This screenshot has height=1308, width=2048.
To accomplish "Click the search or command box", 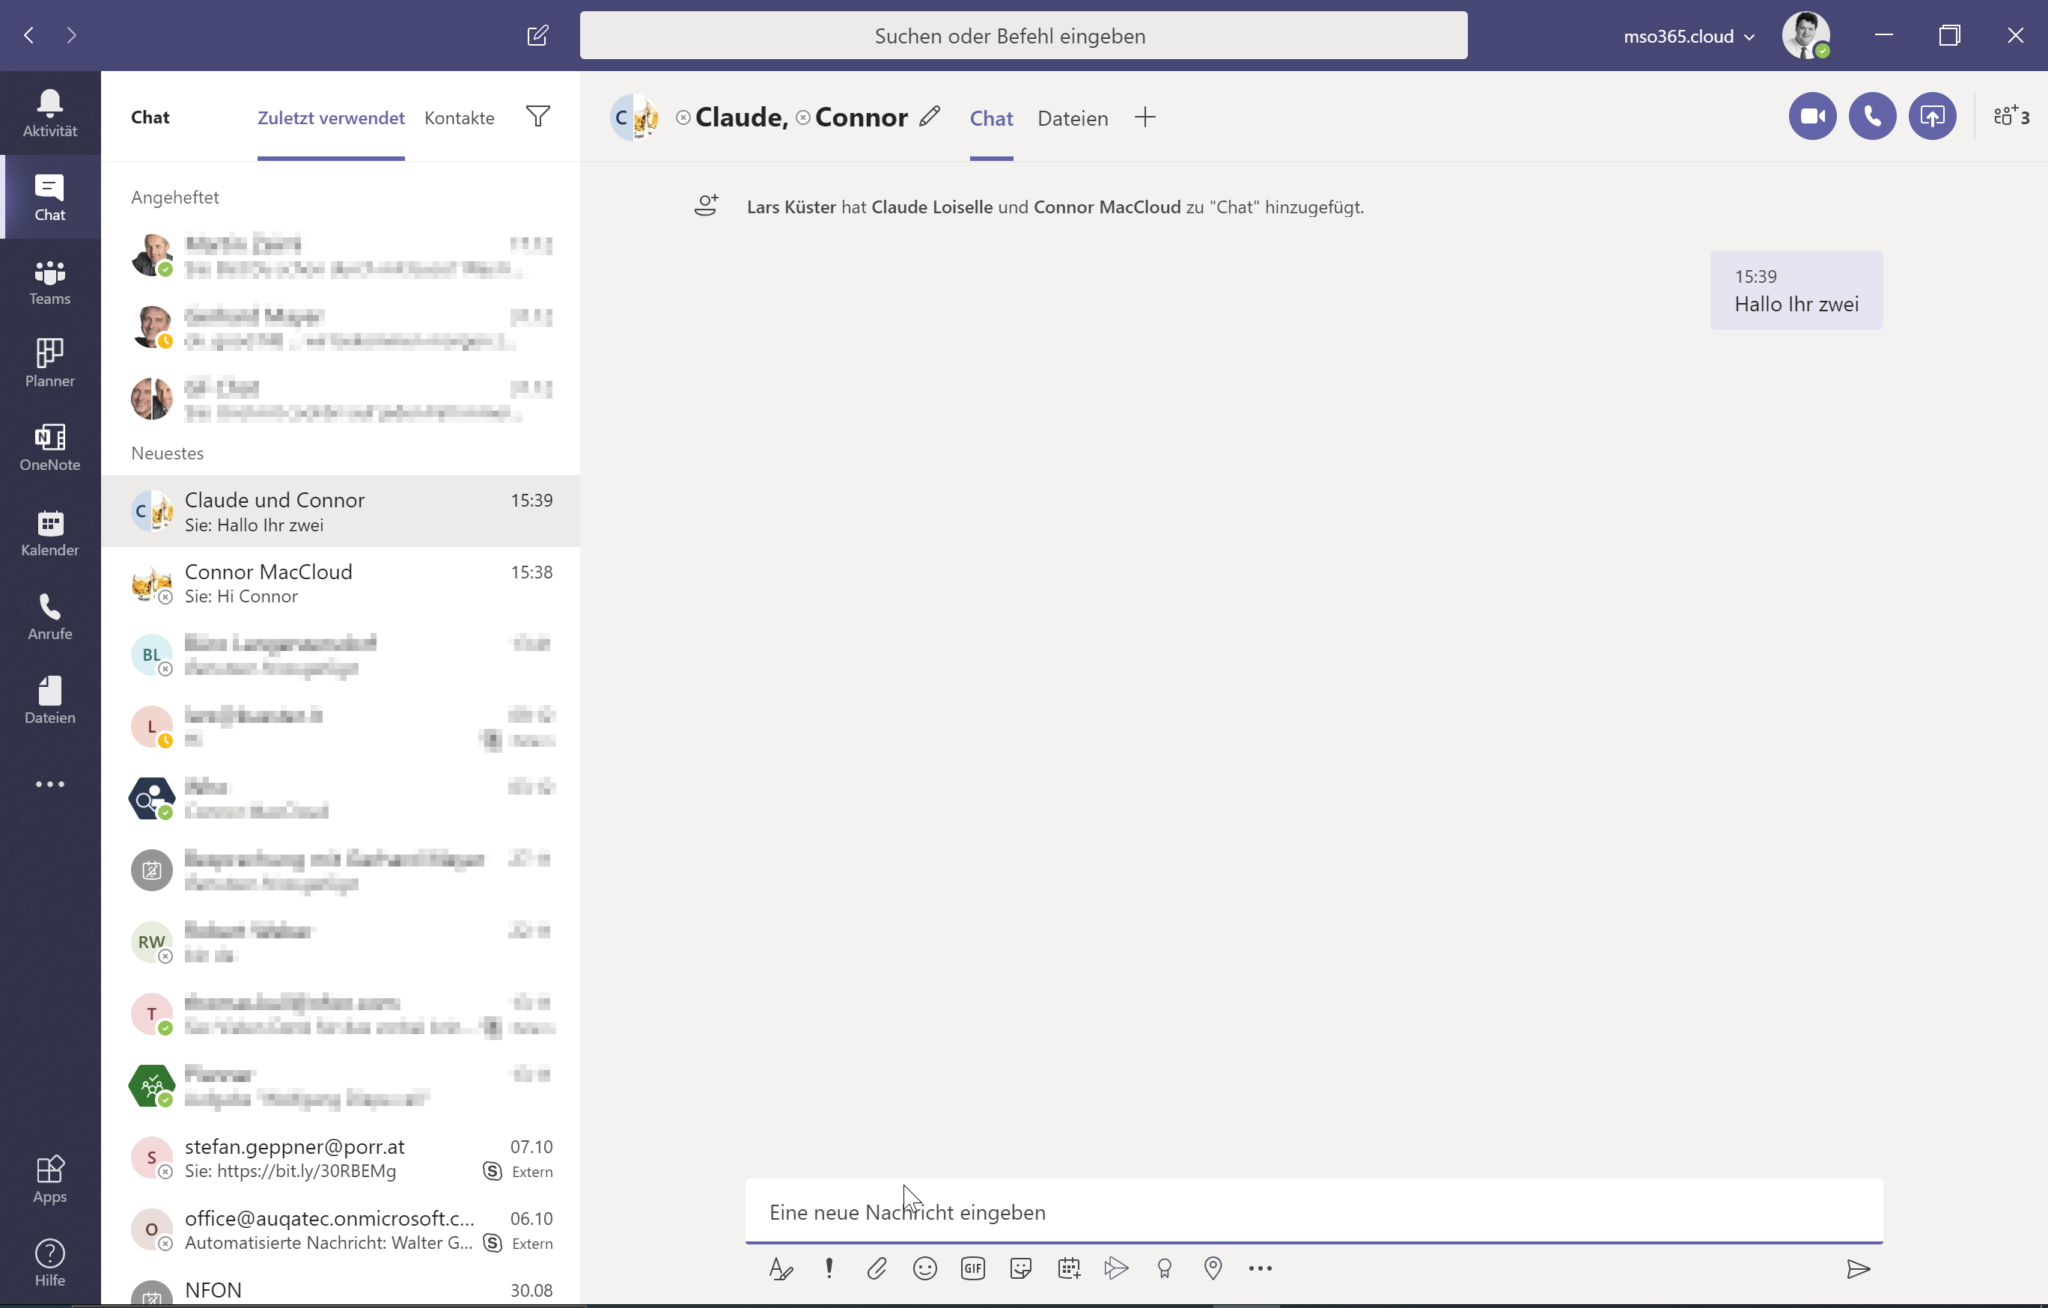I will [x=1024, y=36].
